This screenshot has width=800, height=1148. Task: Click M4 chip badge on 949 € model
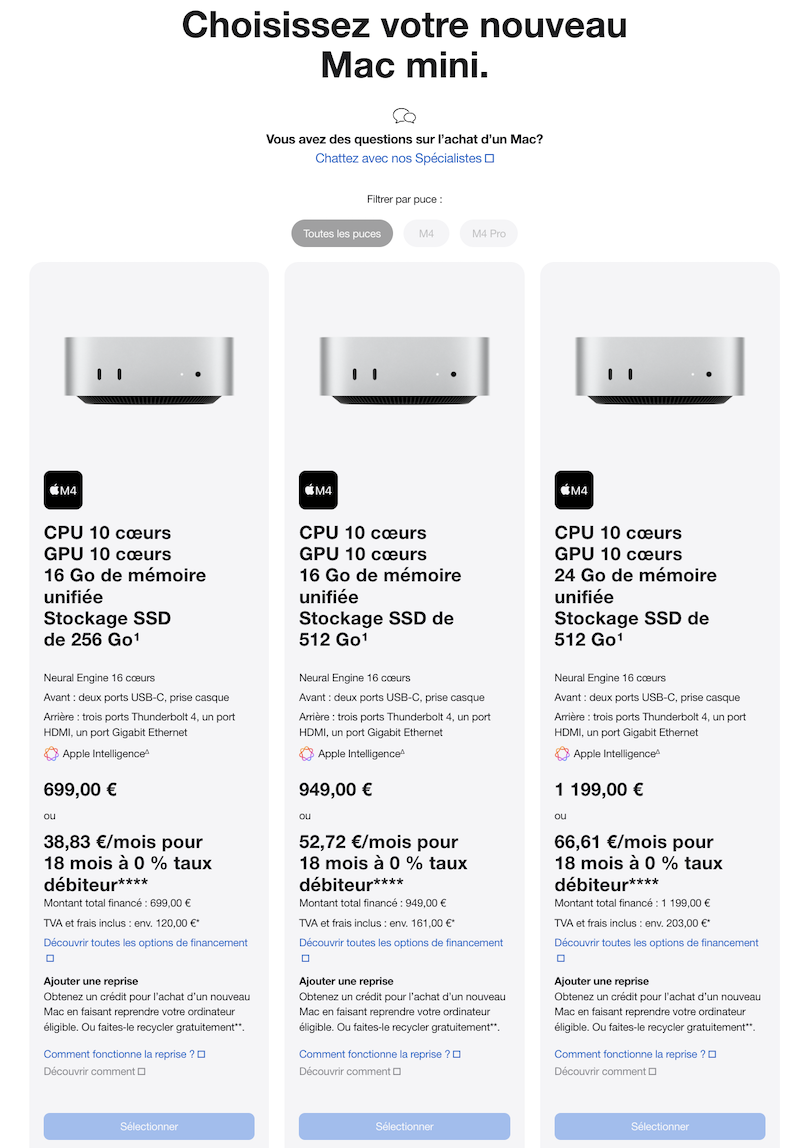pyautogui.click(x=318, y=490)
